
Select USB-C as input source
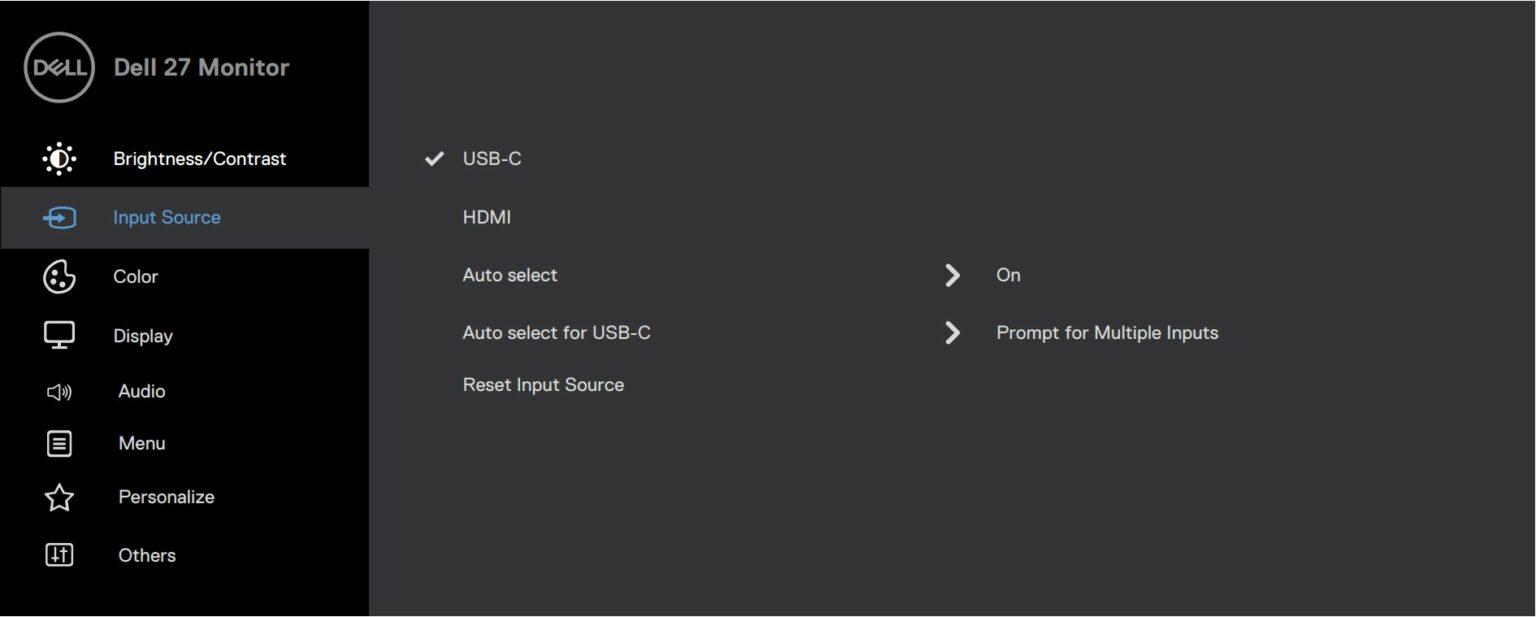pos(491,158)
